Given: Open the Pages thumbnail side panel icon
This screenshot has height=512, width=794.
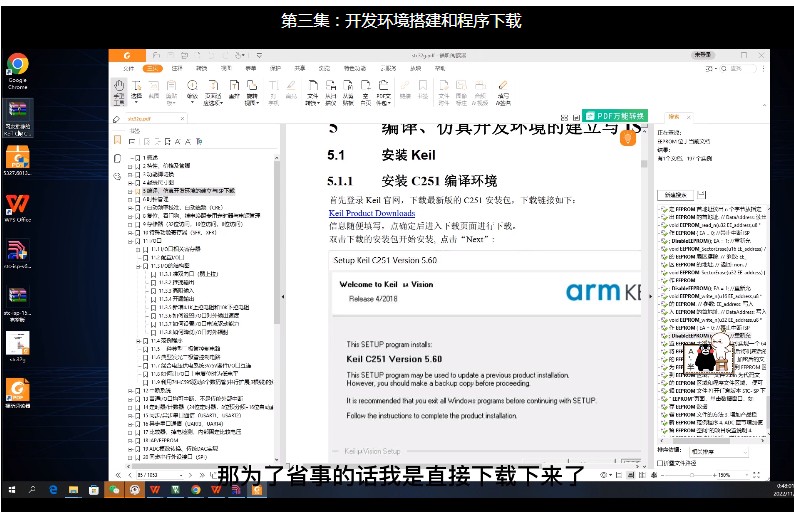Looking at the screenshot, I should [x=117, y=159].
